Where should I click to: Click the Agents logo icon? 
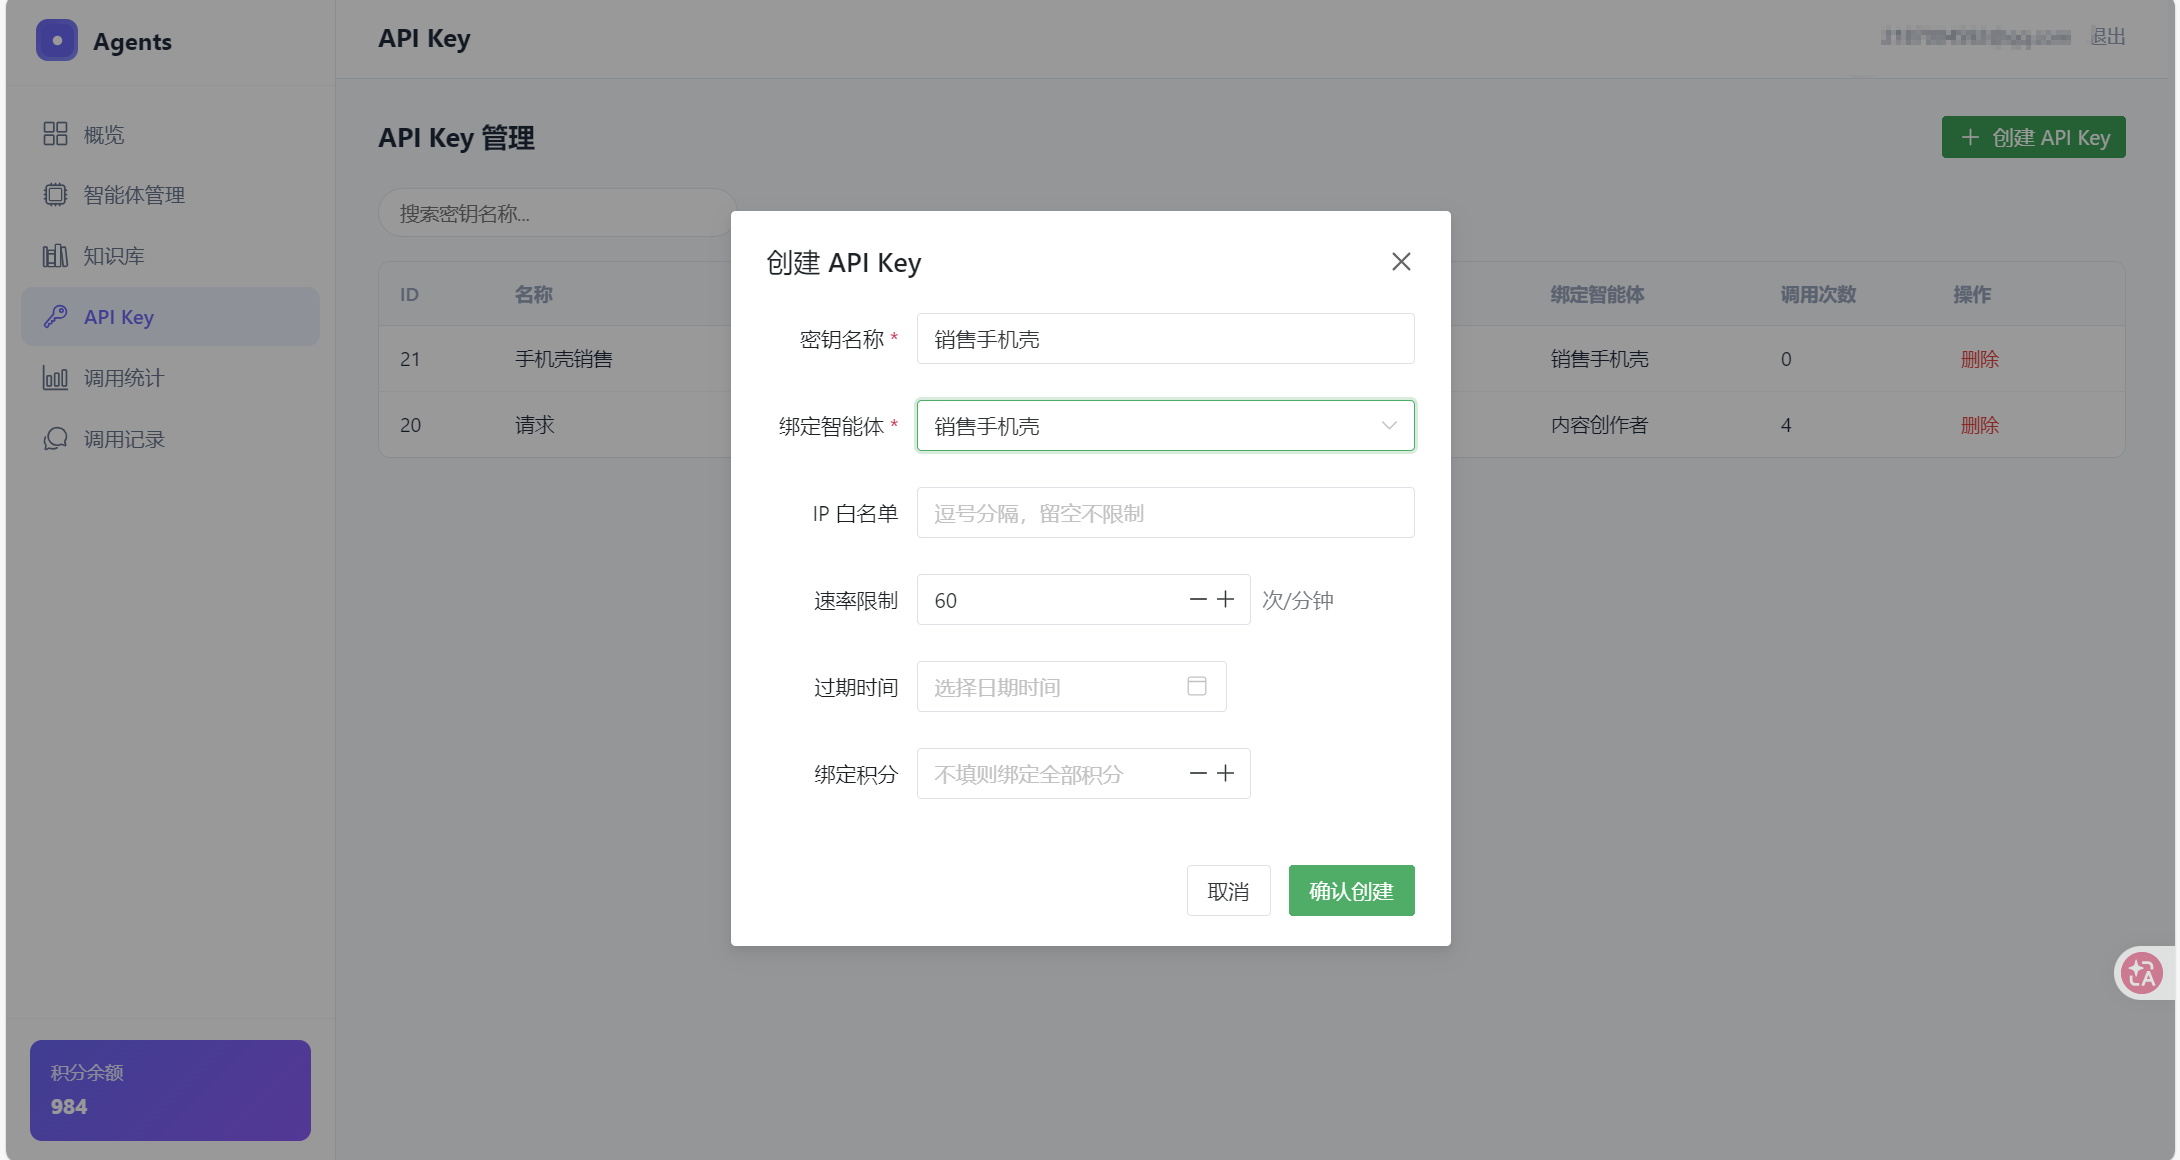click(x=57, y=40)
